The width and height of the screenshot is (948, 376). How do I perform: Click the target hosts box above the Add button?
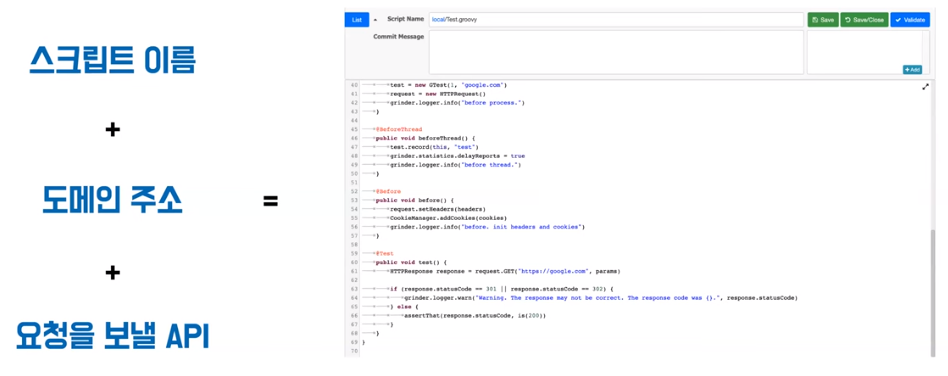pos(865,47)
